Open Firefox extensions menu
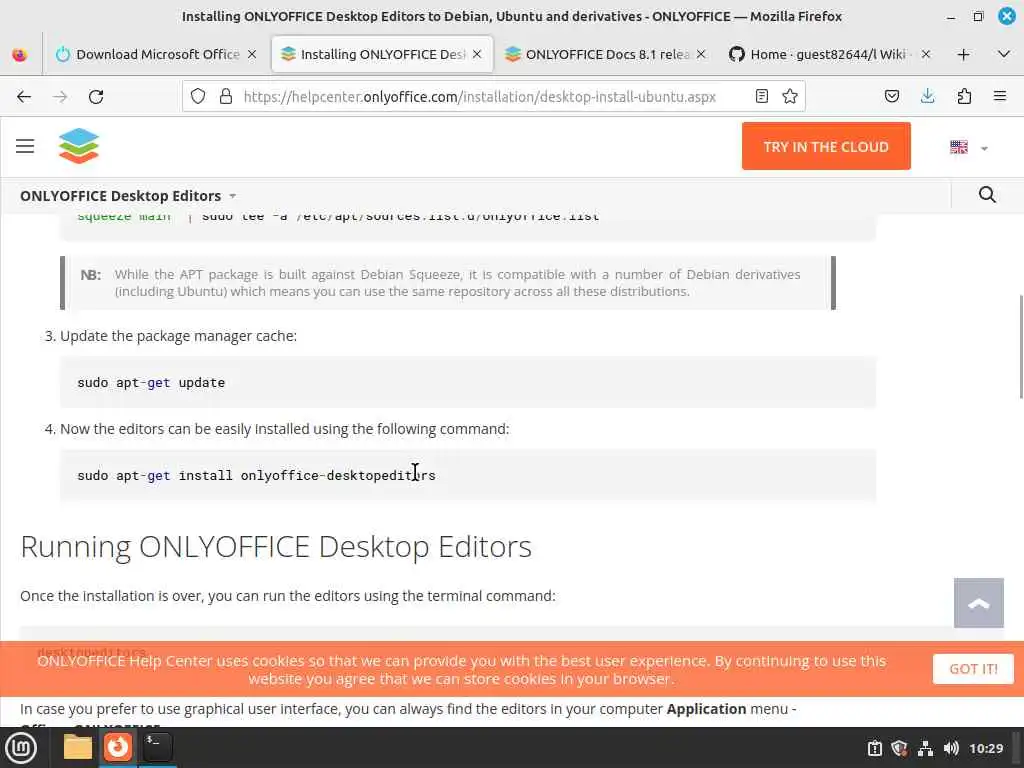The width and height of the screenshot is (1024, 768). pos(964,97)
